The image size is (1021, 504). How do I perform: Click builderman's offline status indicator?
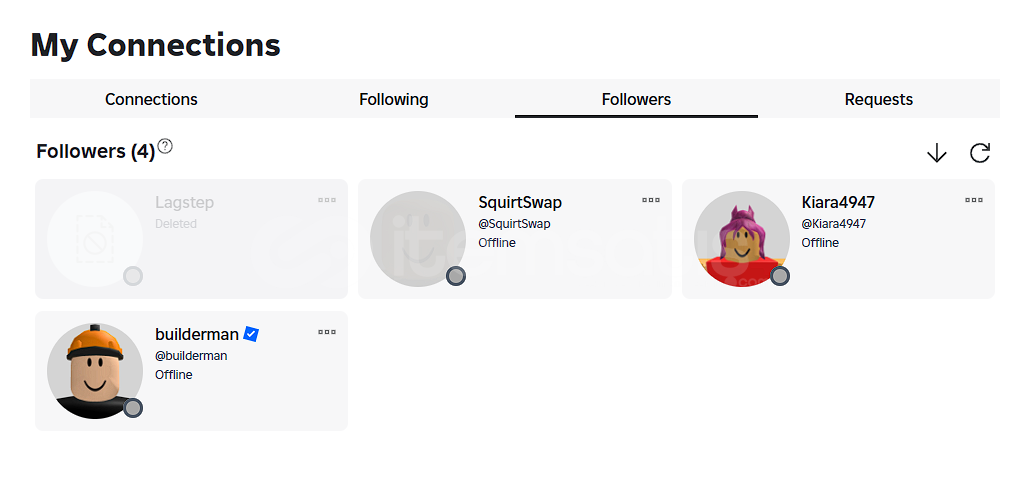(133, 408)
